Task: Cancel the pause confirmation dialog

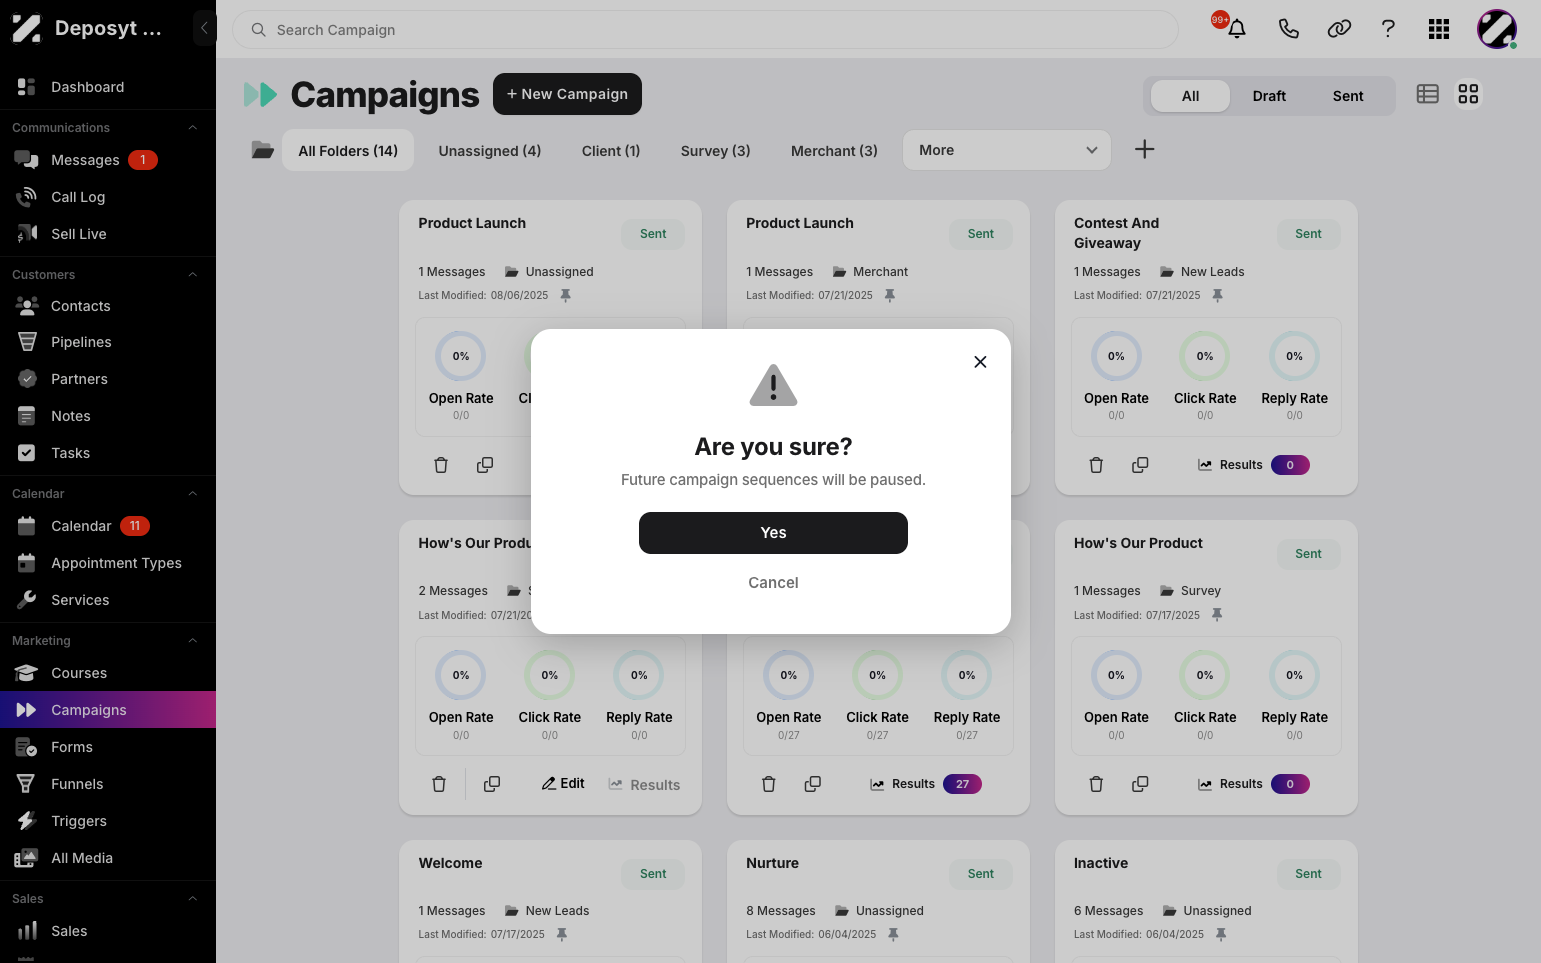Action: (773, 583)
